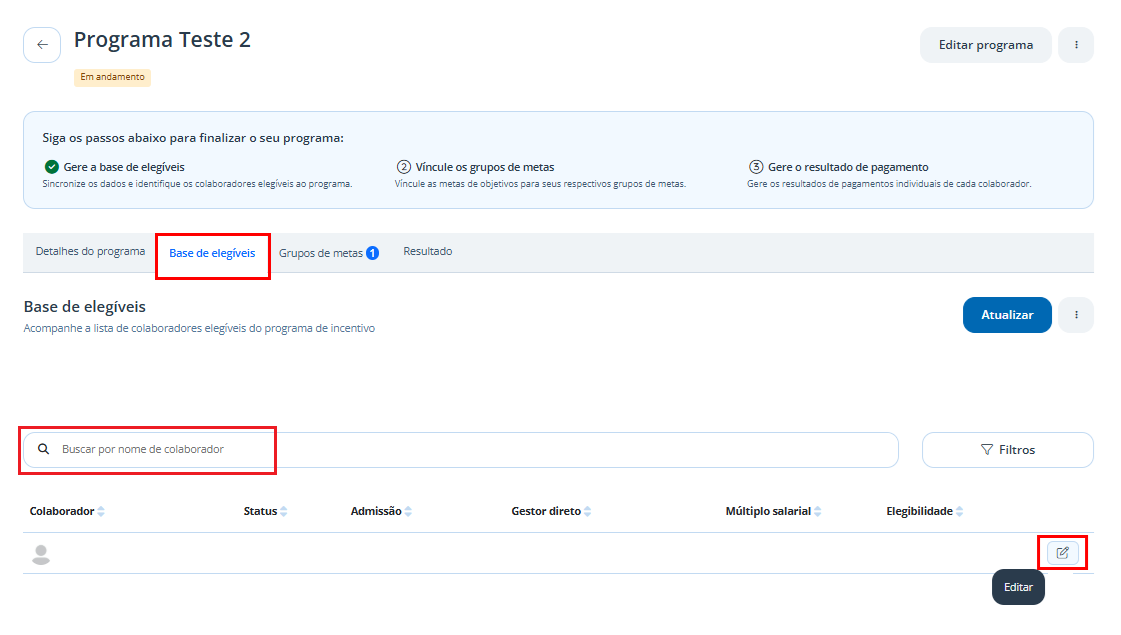1121x635 pixels.
Task: Click the blue notification badge on Grupos de metas
Action: pyautogui.click(x=372, y=253)
